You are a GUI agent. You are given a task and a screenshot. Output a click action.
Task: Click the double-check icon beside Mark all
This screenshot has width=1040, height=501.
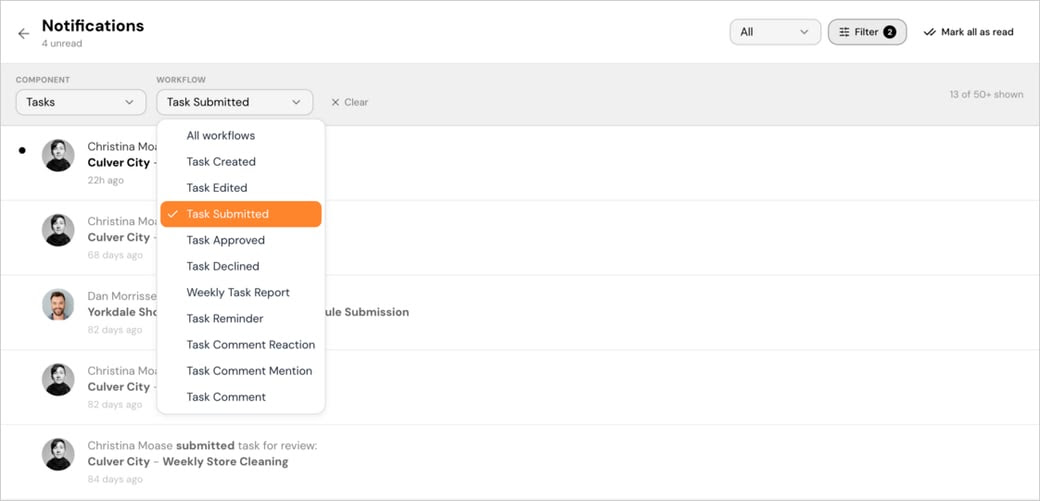point(929,32)
